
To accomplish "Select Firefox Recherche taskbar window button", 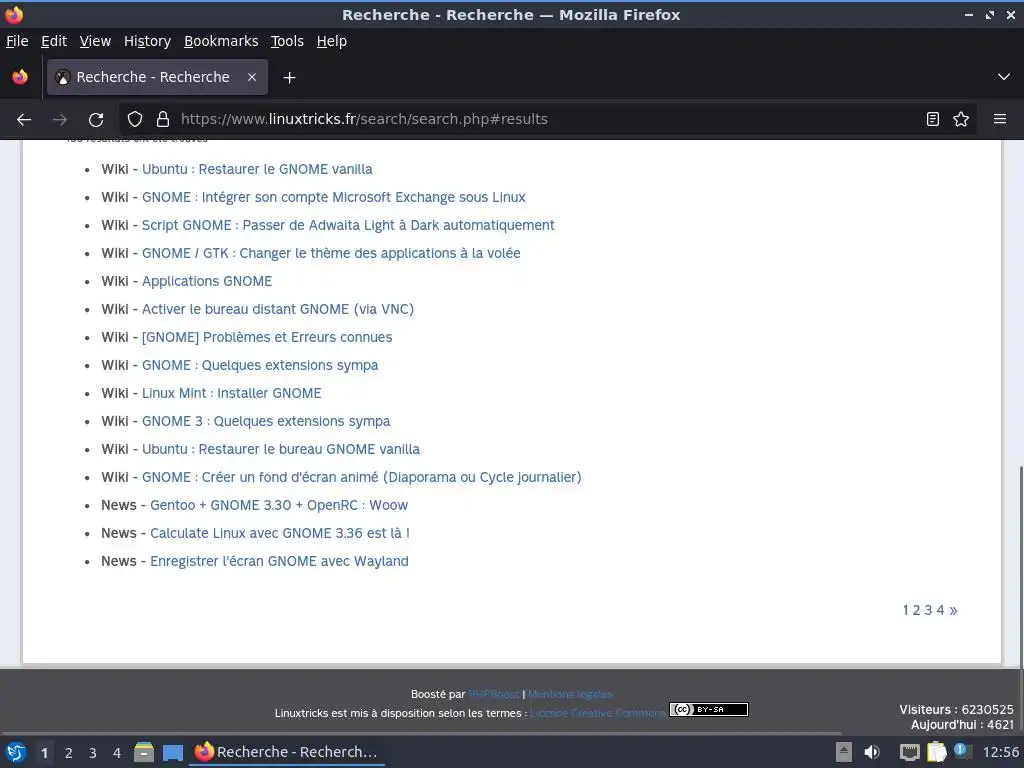I will (287, 752).
